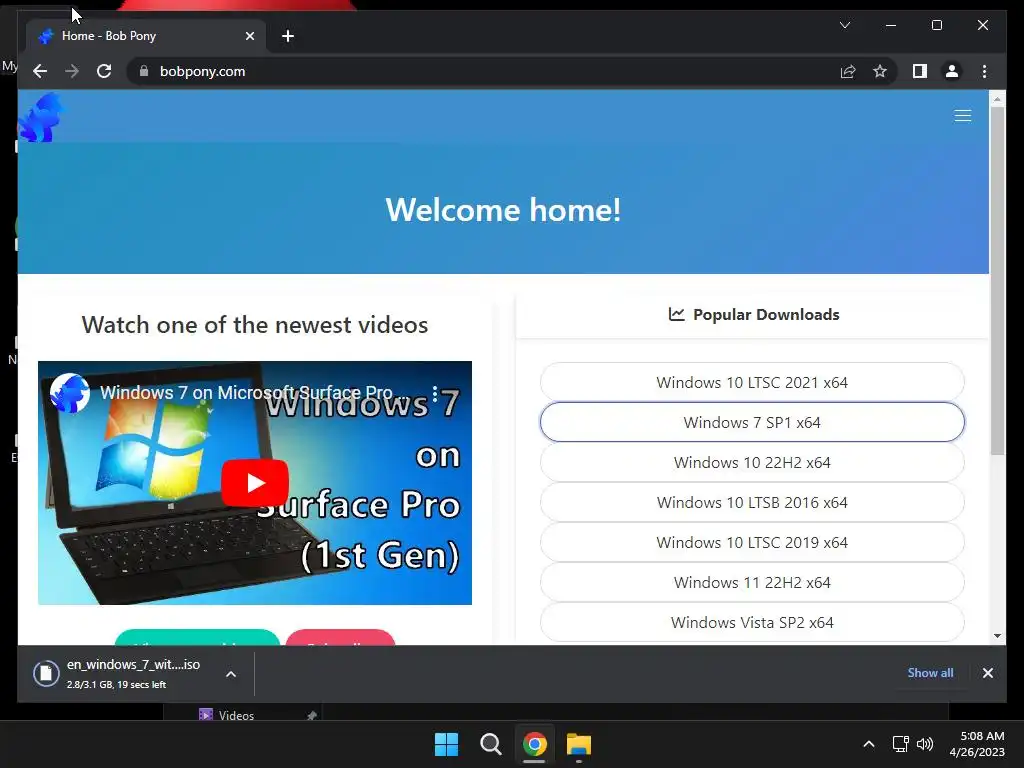Download Windows 10 22H2 x64
The height and width of the screenshot is (768, 1024).
click(752, 462)
